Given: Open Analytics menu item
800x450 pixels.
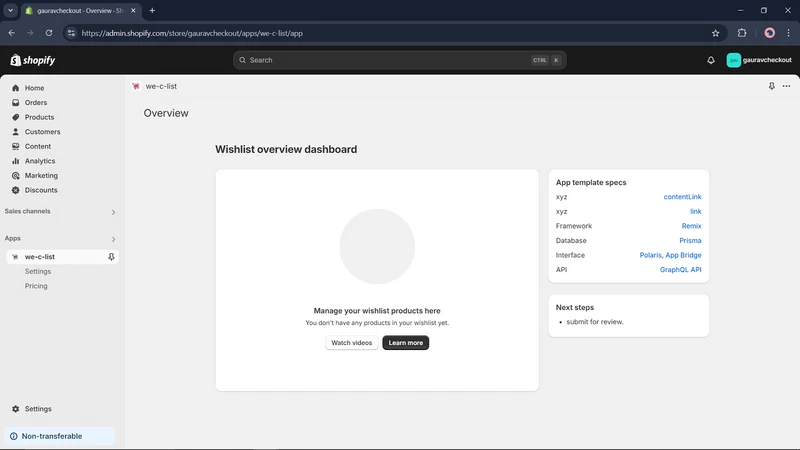Looking at the screenshot, I should tap(40, 161).
